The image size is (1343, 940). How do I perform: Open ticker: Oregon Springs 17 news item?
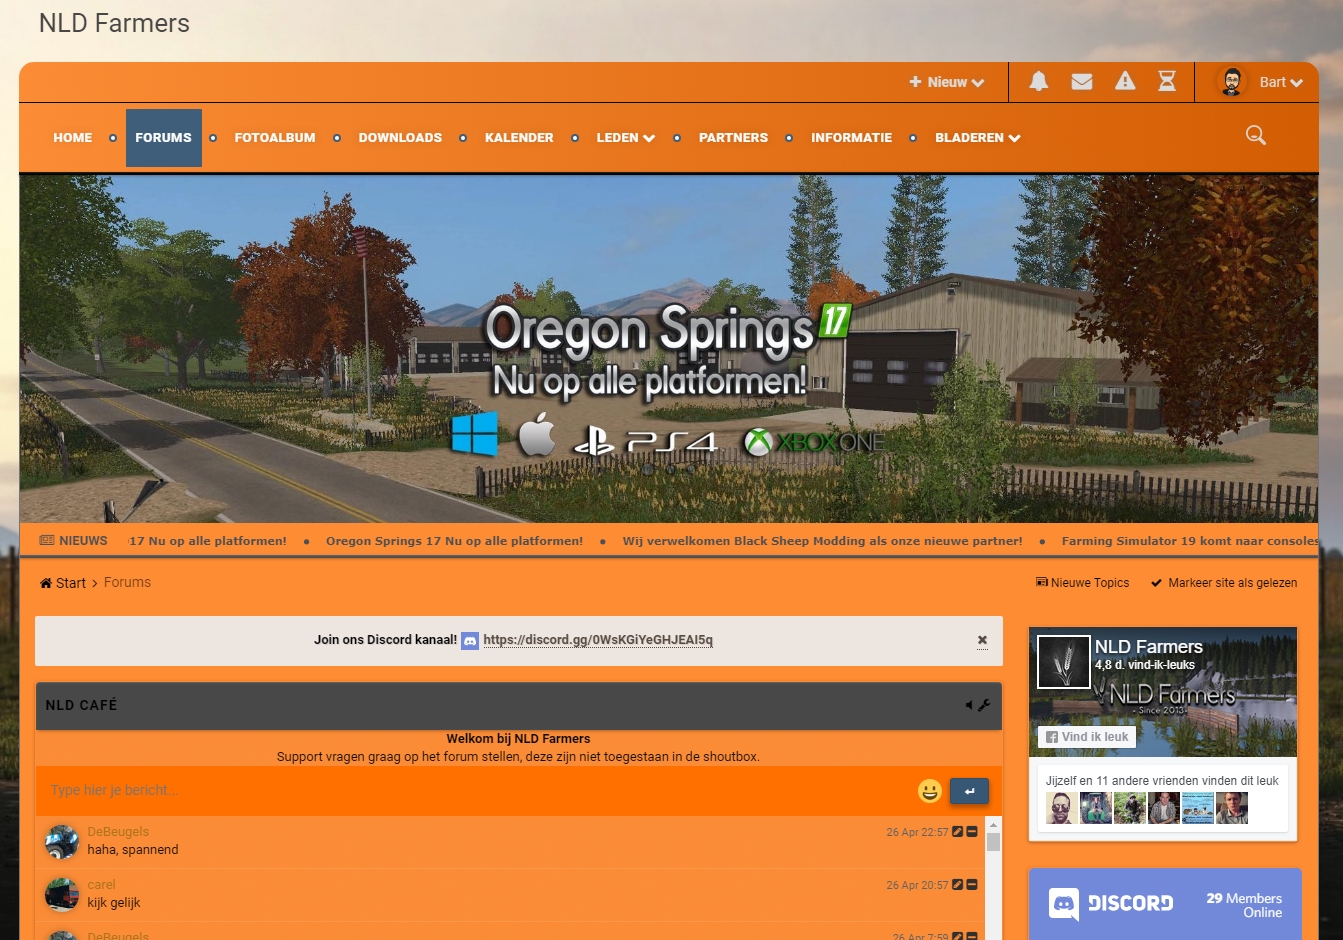(x=454, y=541)
